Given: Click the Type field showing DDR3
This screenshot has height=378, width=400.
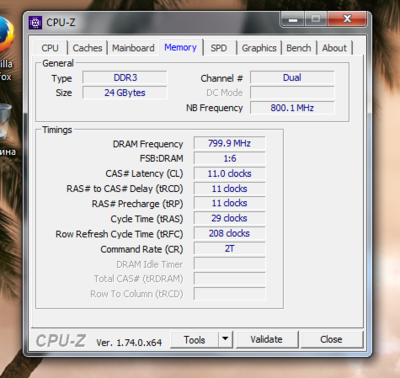Looking at the screenshot, I should 125,77.
